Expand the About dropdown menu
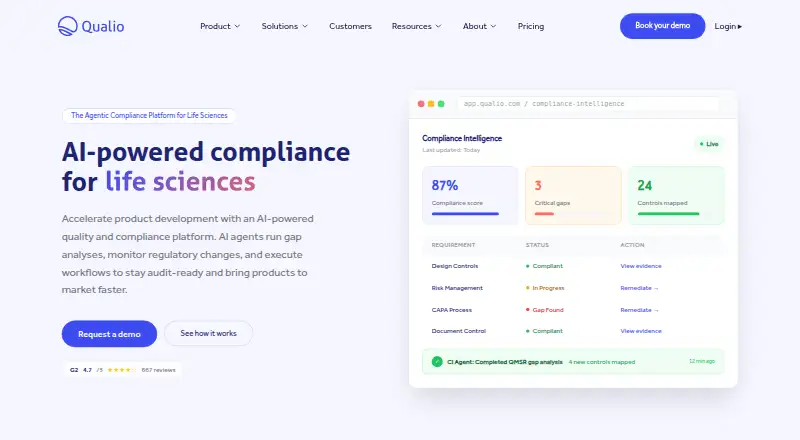This screenshot has width=800, height=440. tap(479, 26)
